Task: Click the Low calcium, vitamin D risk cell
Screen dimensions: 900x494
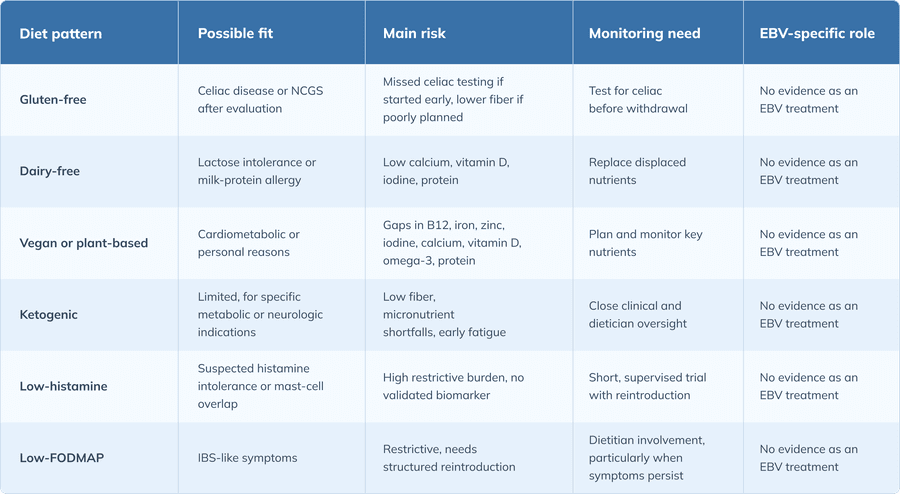Action: click(x=446, y=171)
